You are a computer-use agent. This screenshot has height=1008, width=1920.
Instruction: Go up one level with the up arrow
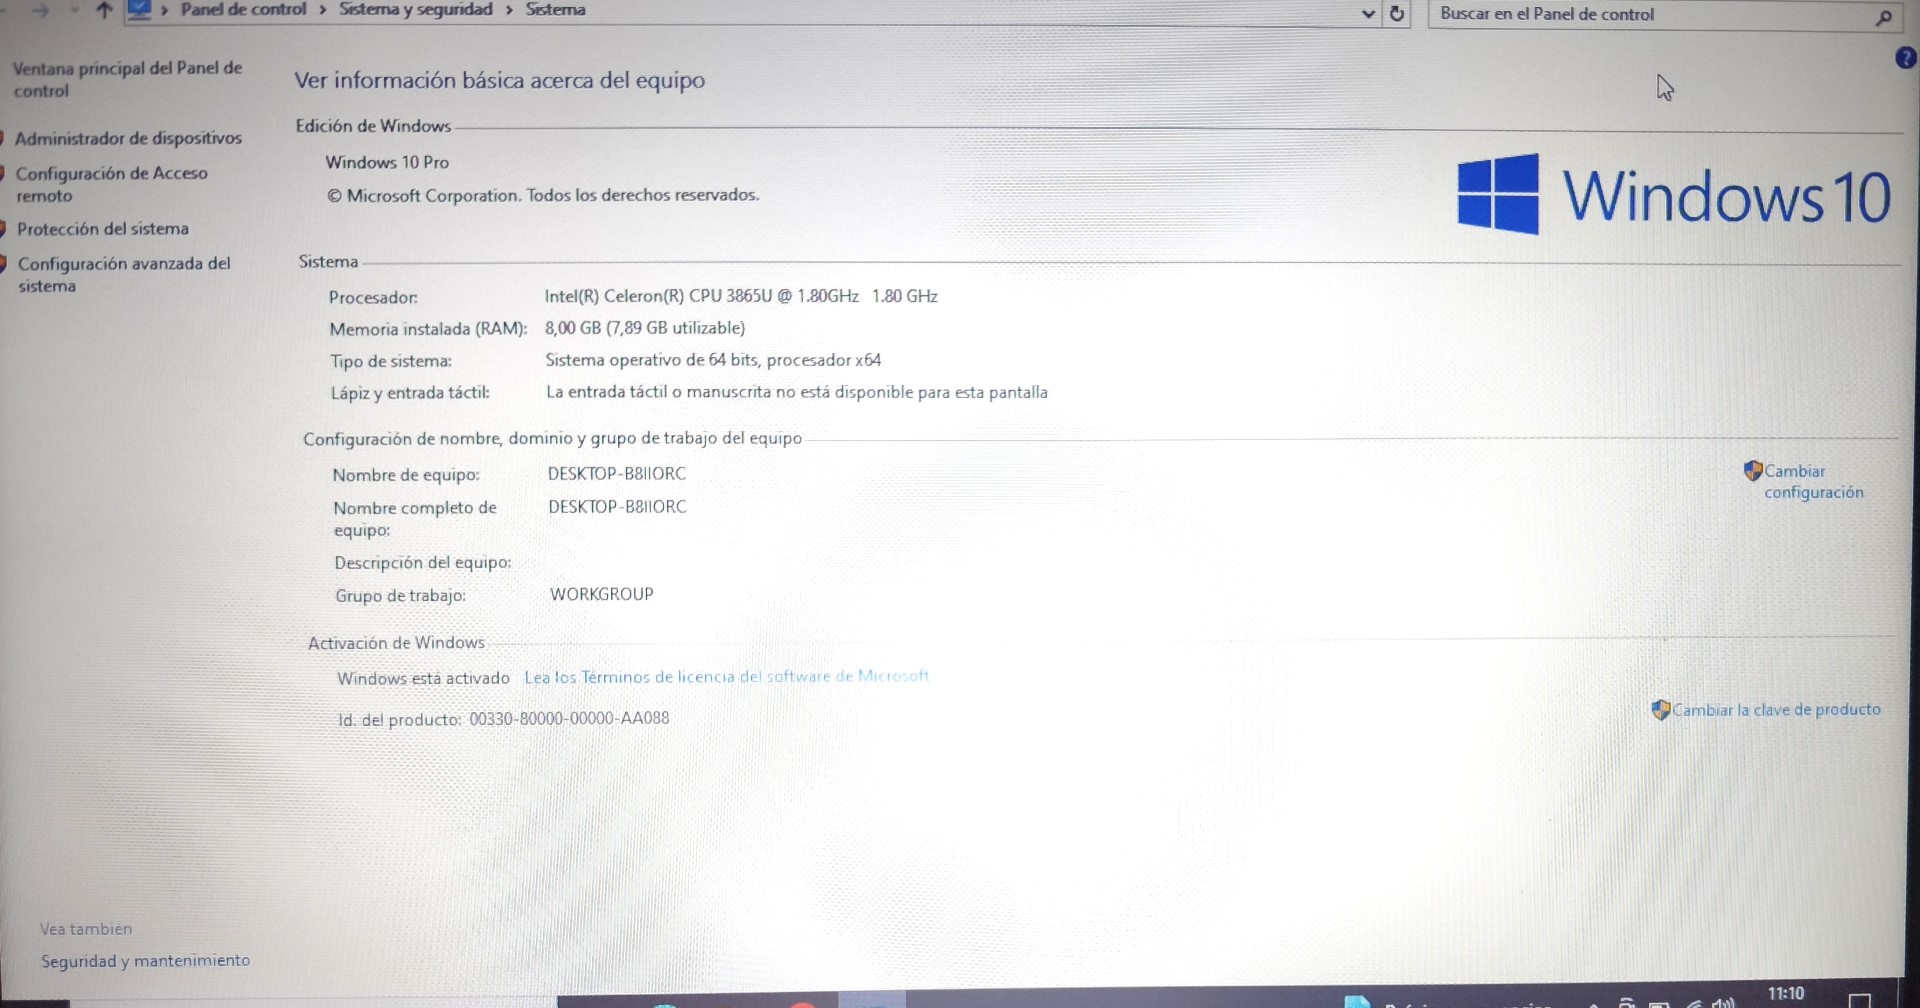pos(104,11)
